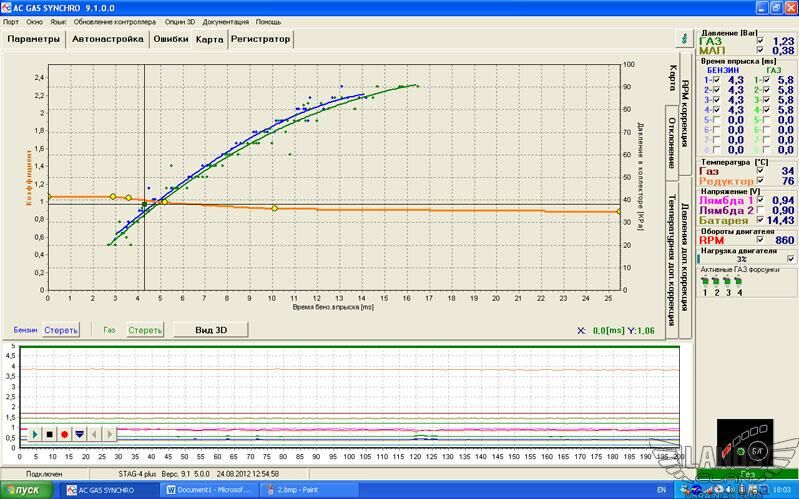
Task: Toggle active gas injector 2 icon
Action: [x=717, y=281]
